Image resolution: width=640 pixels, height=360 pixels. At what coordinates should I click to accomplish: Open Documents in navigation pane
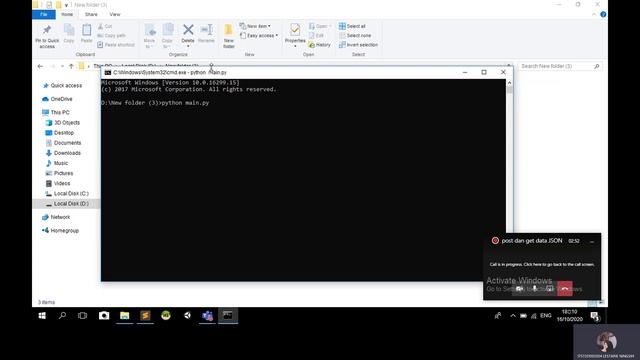(63, 143)
